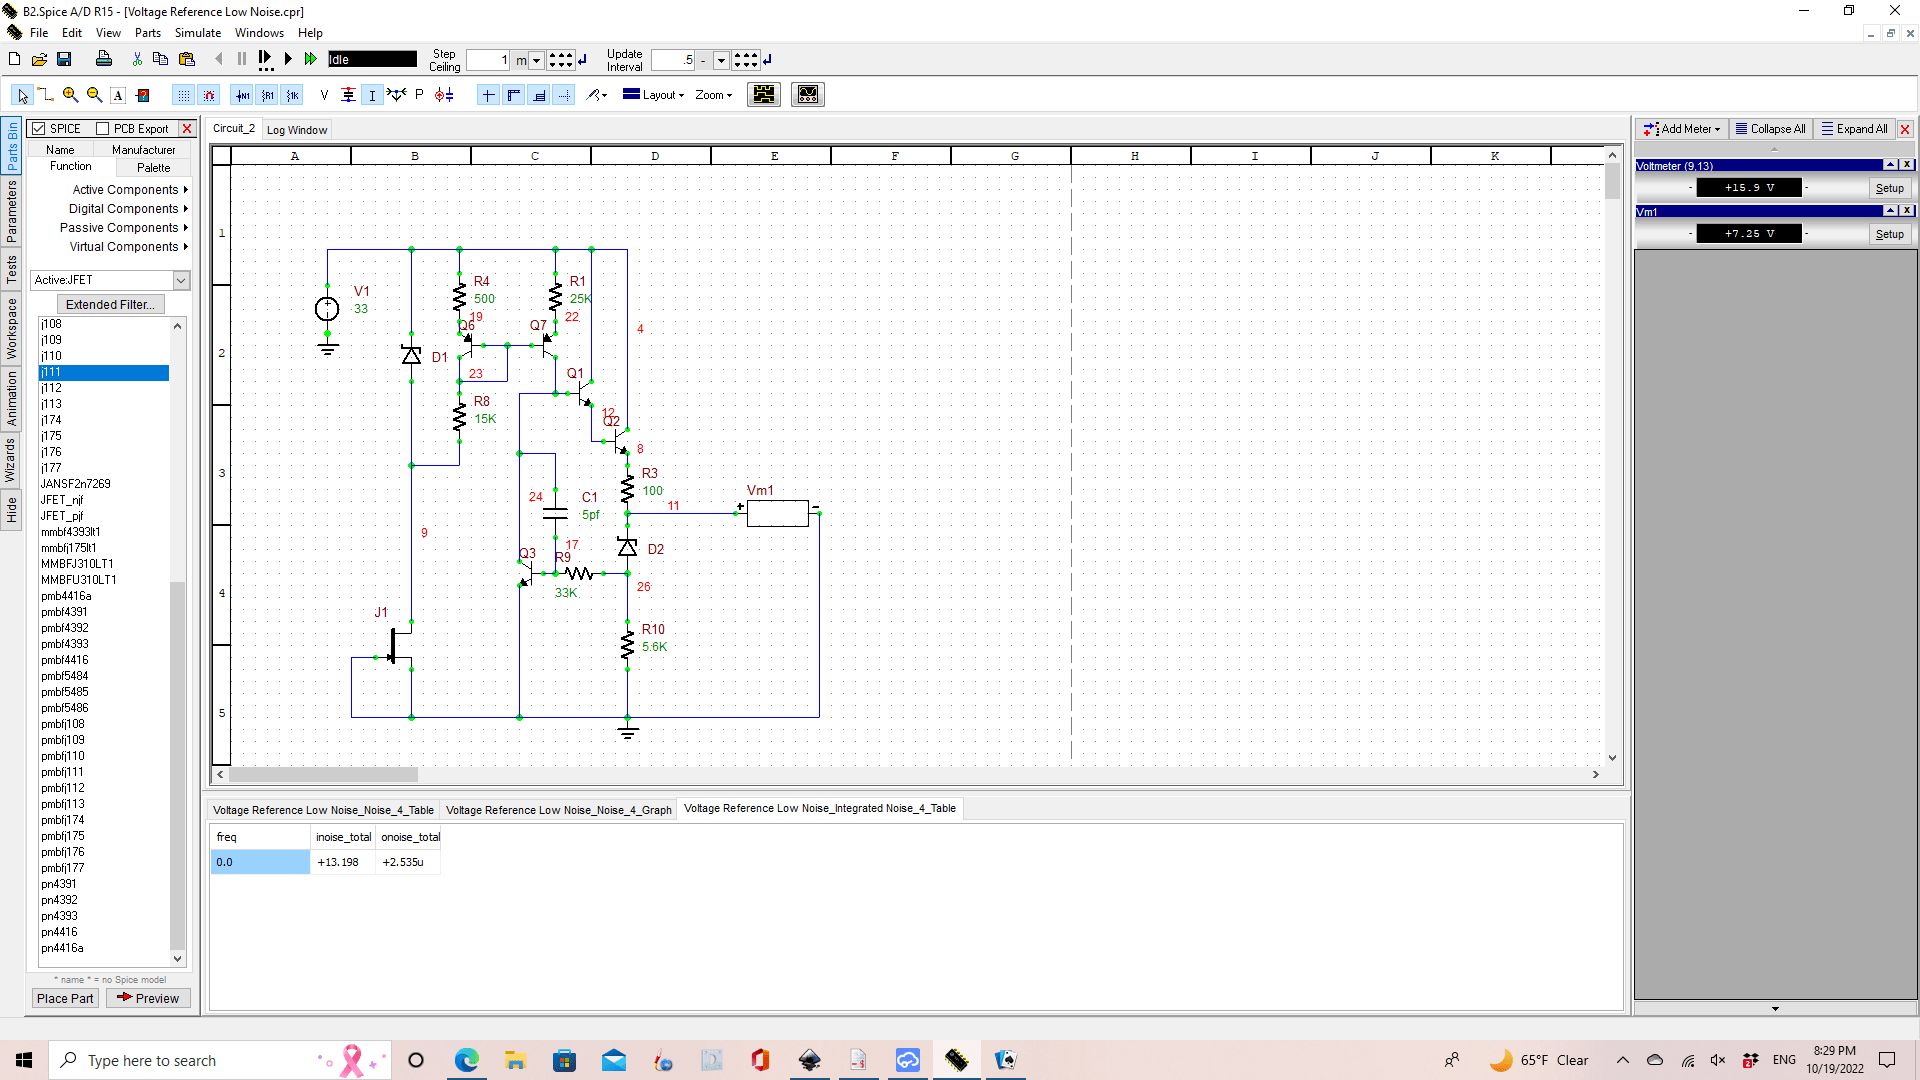The image size is (1920, 1080).
Task: Click the Extended Filter button
Action: tap(110, 305)
